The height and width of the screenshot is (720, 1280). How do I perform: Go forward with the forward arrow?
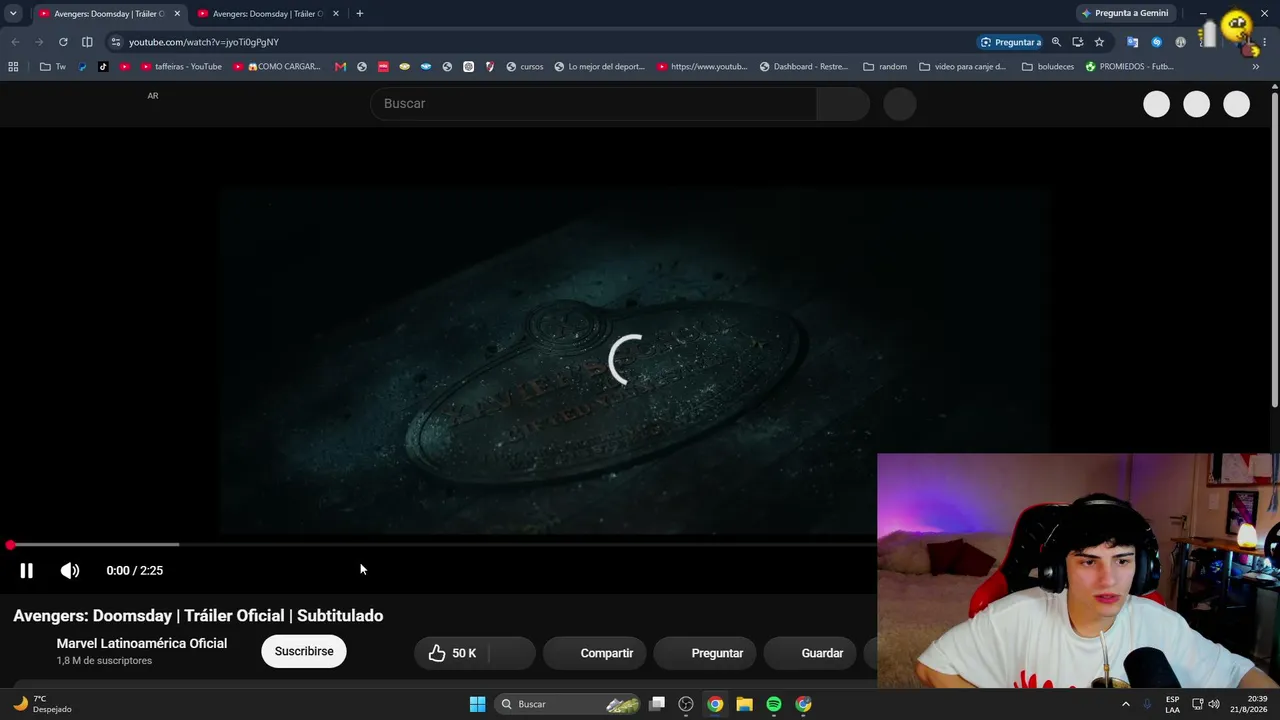[x=39, y=42]
